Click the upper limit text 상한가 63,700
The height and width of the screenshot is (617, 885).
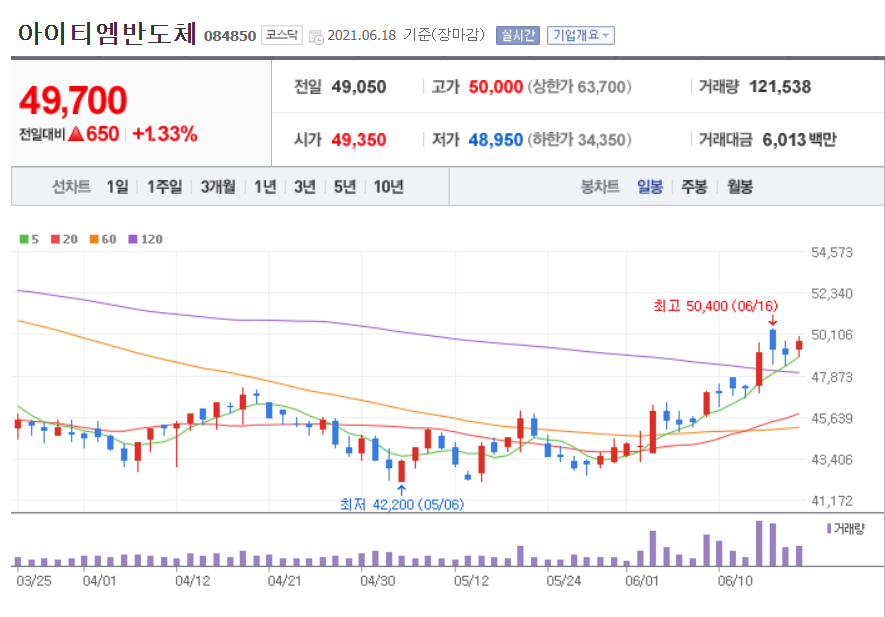click(x=580, y=87)
